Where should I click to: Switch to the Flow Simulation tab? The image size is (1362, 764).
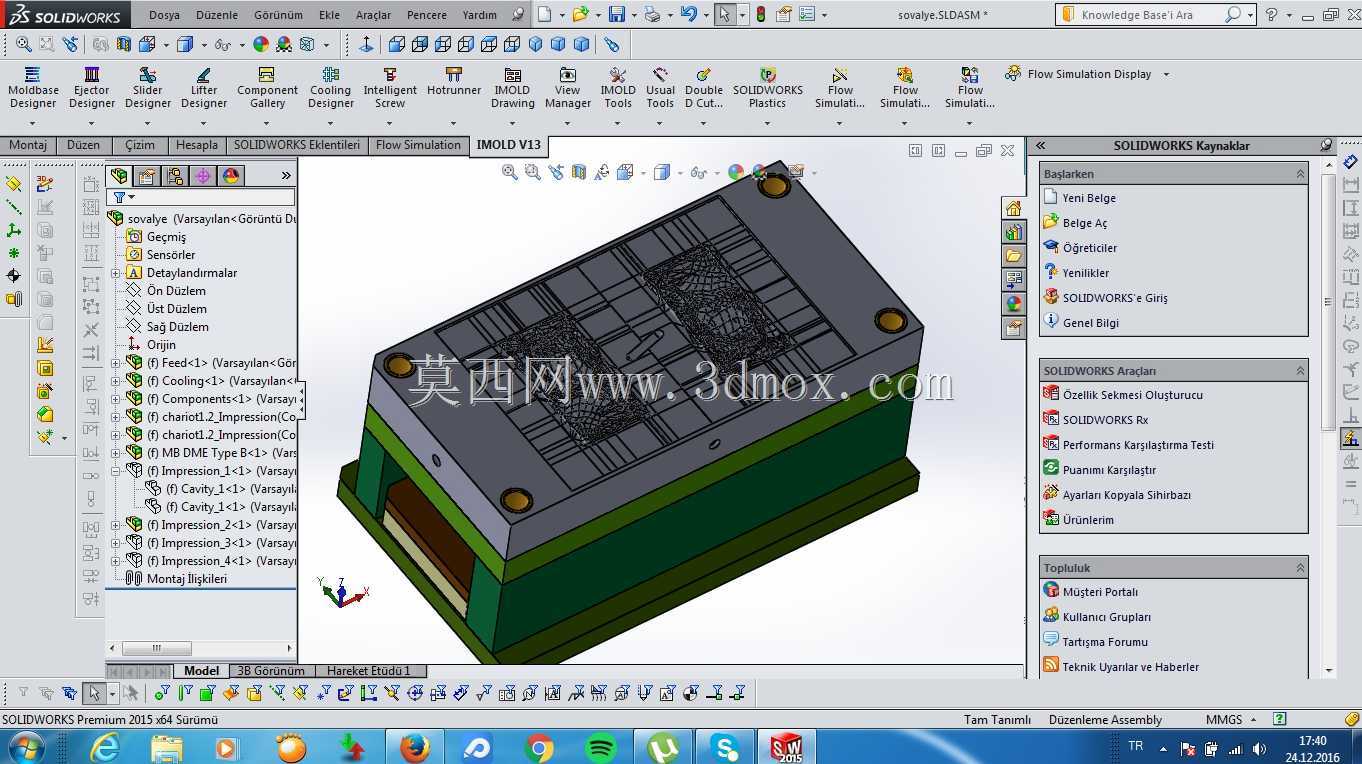(418, 145)
